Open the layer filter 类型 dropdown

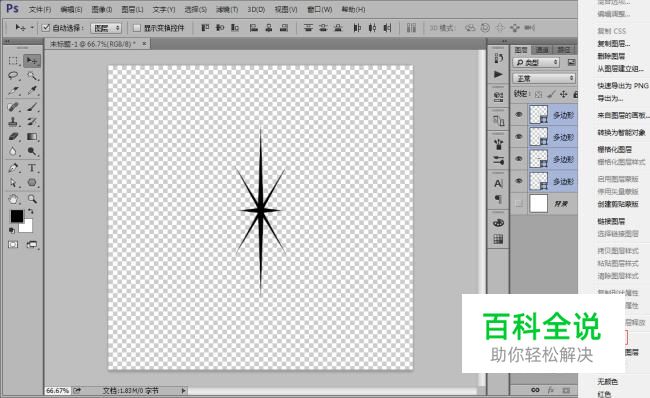(x=536, y=63)
